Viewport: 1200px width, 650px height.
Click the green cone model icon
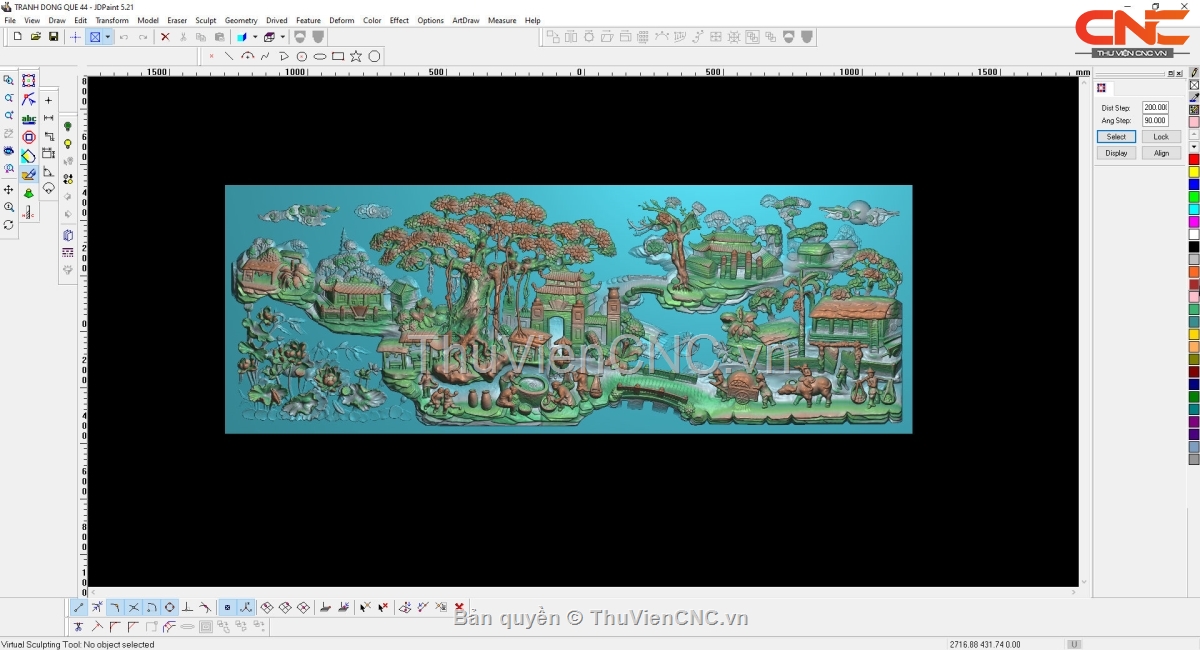click(29, 193)
